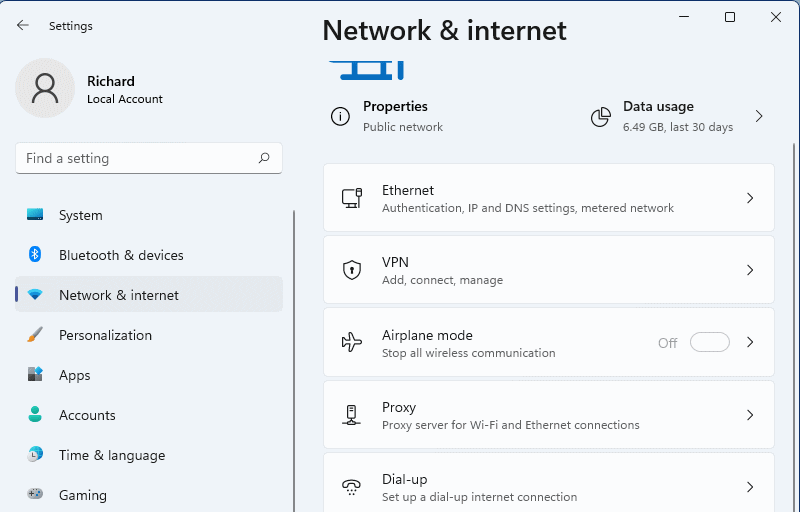Open the Richard Local Account profile
This screenshot has height=512, width=800.
coord(89,88)
